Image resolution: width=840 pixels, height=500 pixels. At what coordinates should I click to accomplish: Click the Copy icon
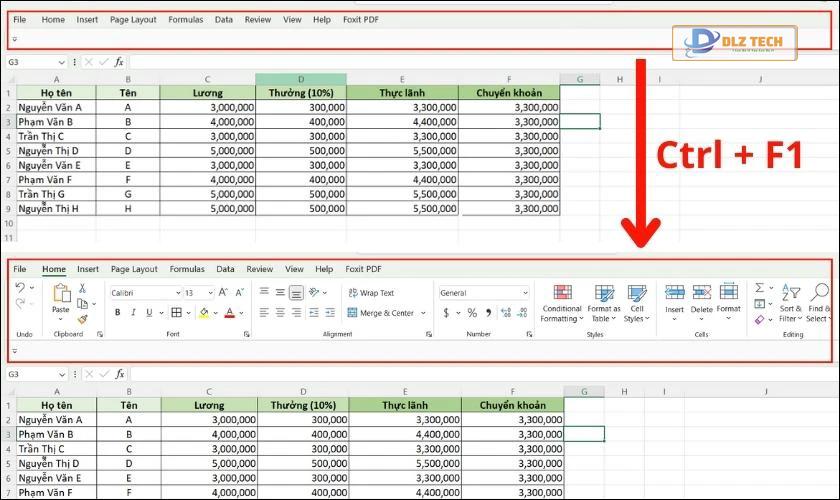pyautogui.click(x=82, y=304)
